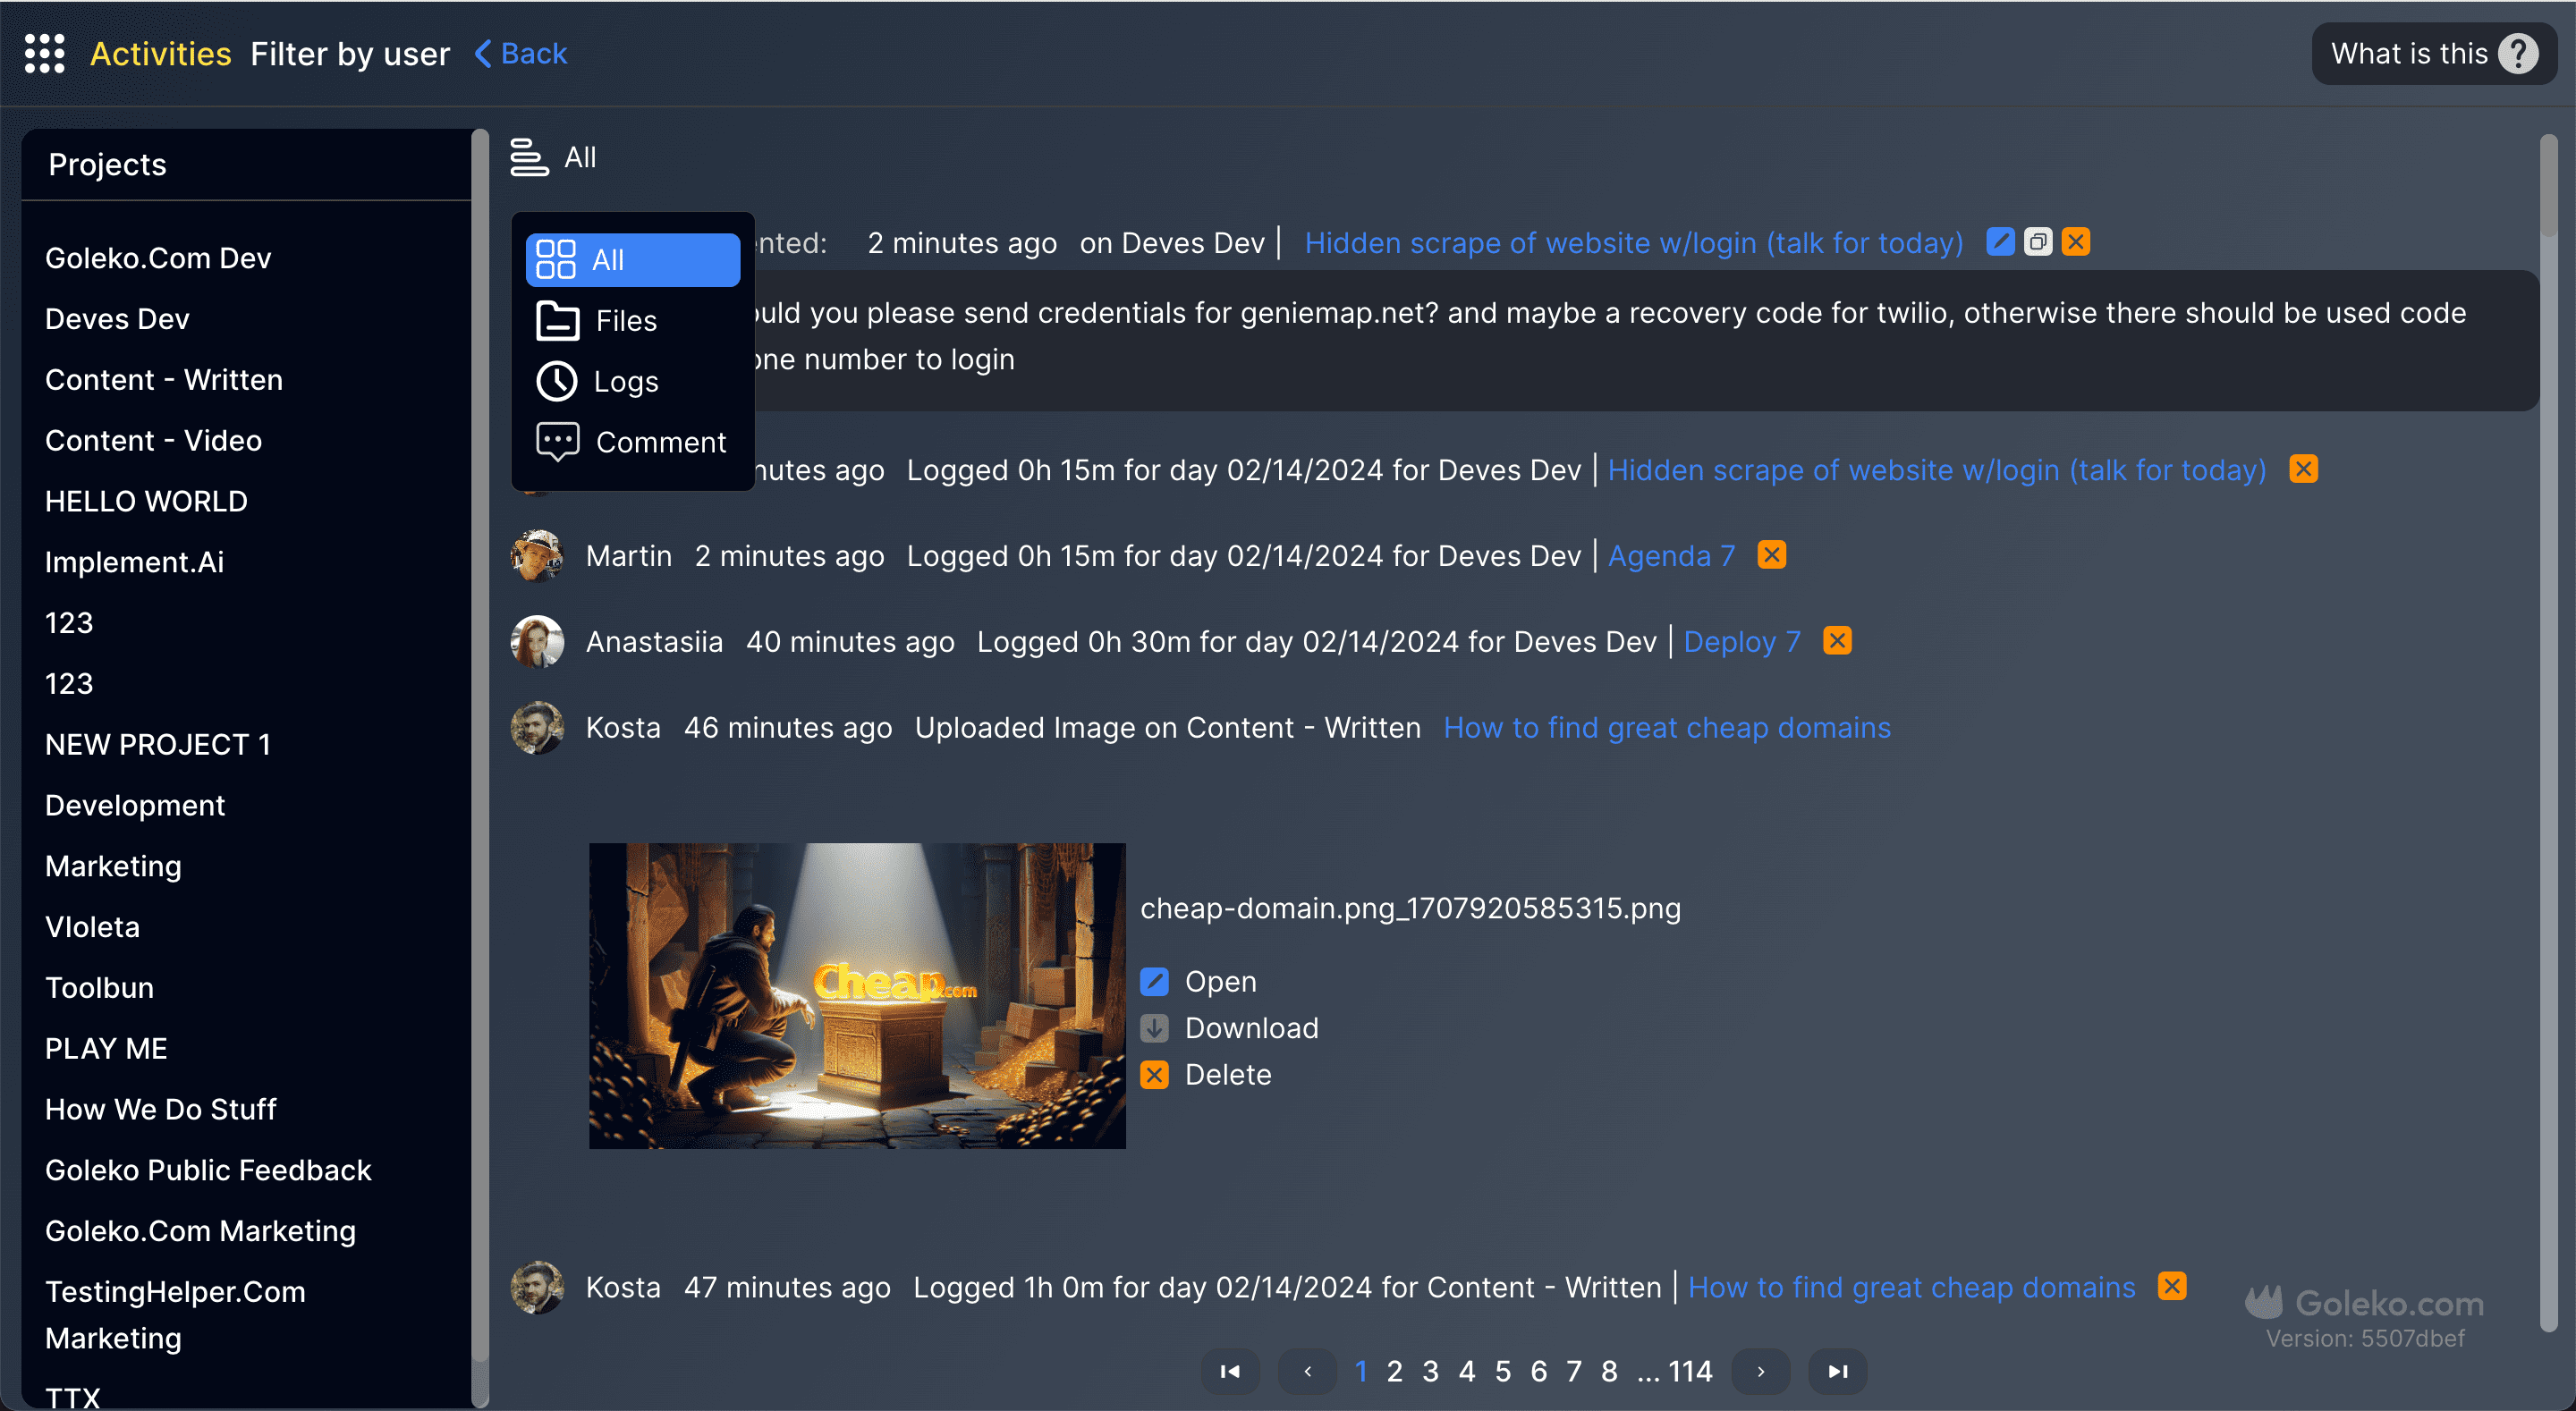Open cheap-domain image thumbnail

856,996
